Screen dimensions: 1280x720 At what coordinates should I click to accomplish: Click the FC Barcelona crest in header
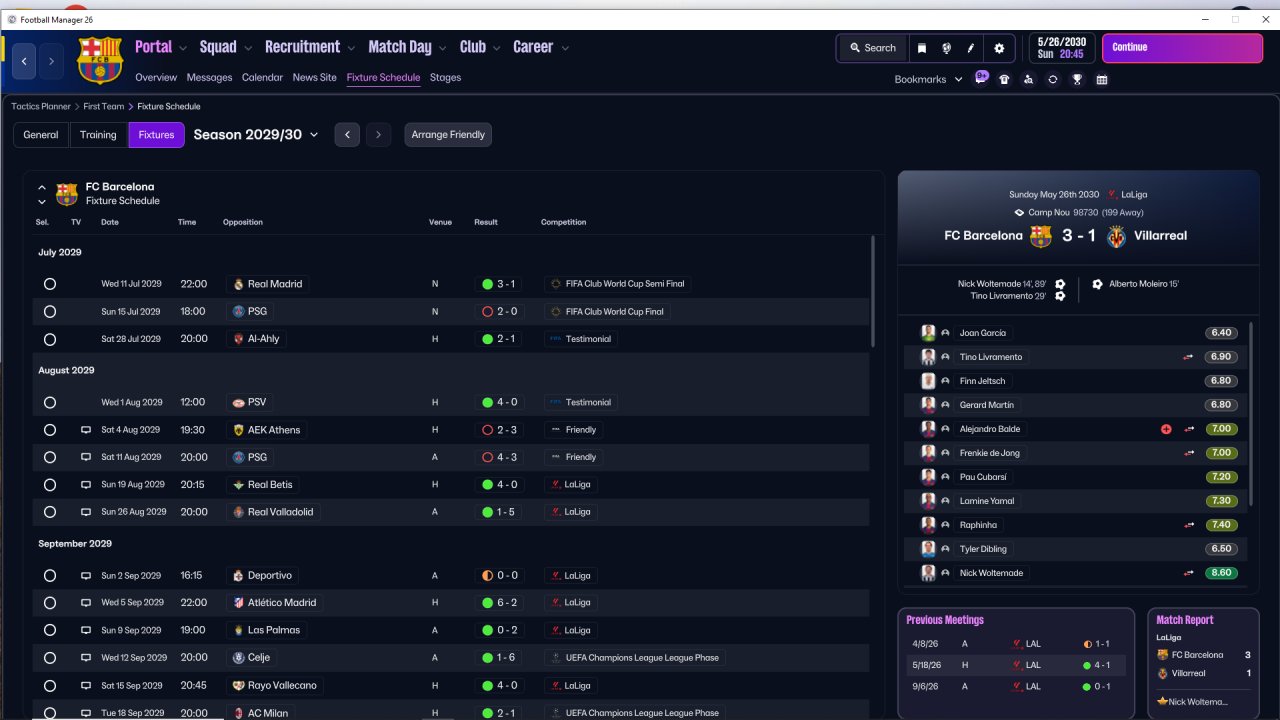pyautogui.click(x=99, y=60)
